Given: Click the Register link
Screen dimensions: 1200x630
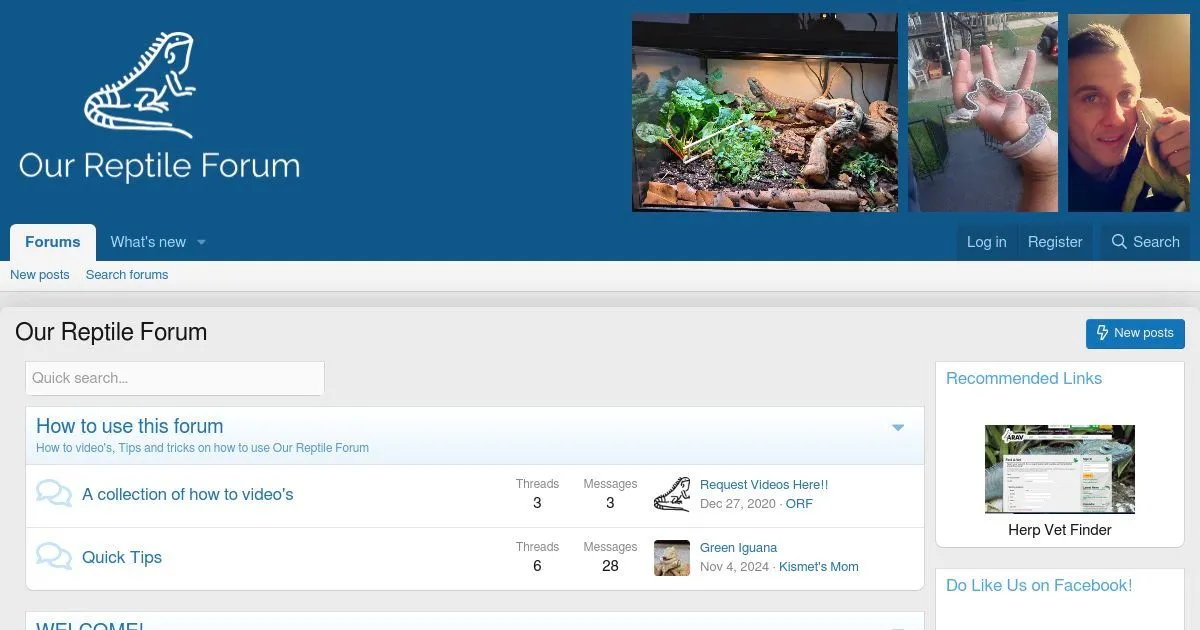Looking at the screenshot, I should (1055, 242).
